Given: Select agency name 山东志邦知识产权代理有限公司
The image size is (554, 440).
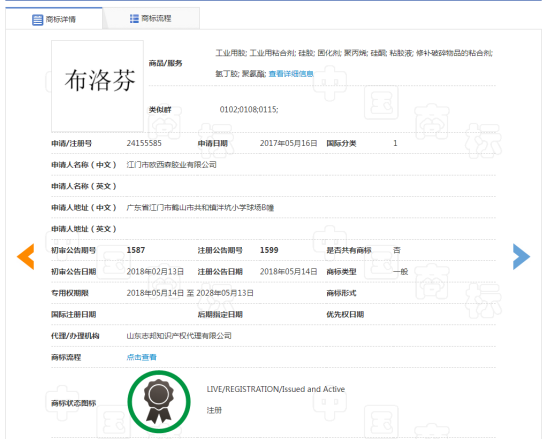Looking at the screenshot, I should 179,336.
